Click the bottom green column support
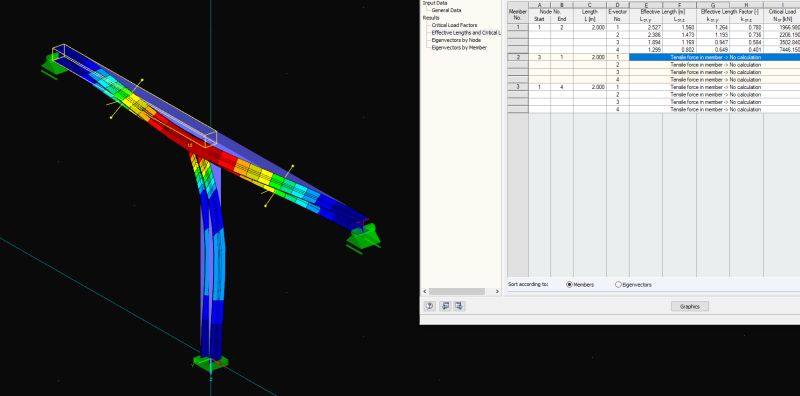This screenshot has height=396, width=800. pyautogui.click(x=211, y=363)
